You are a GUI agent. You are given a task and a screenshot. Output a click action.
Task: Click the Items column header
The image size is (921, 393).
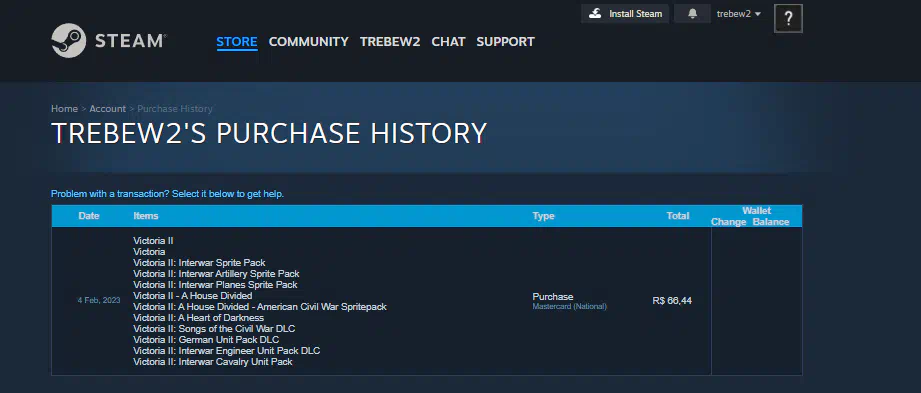146,216
